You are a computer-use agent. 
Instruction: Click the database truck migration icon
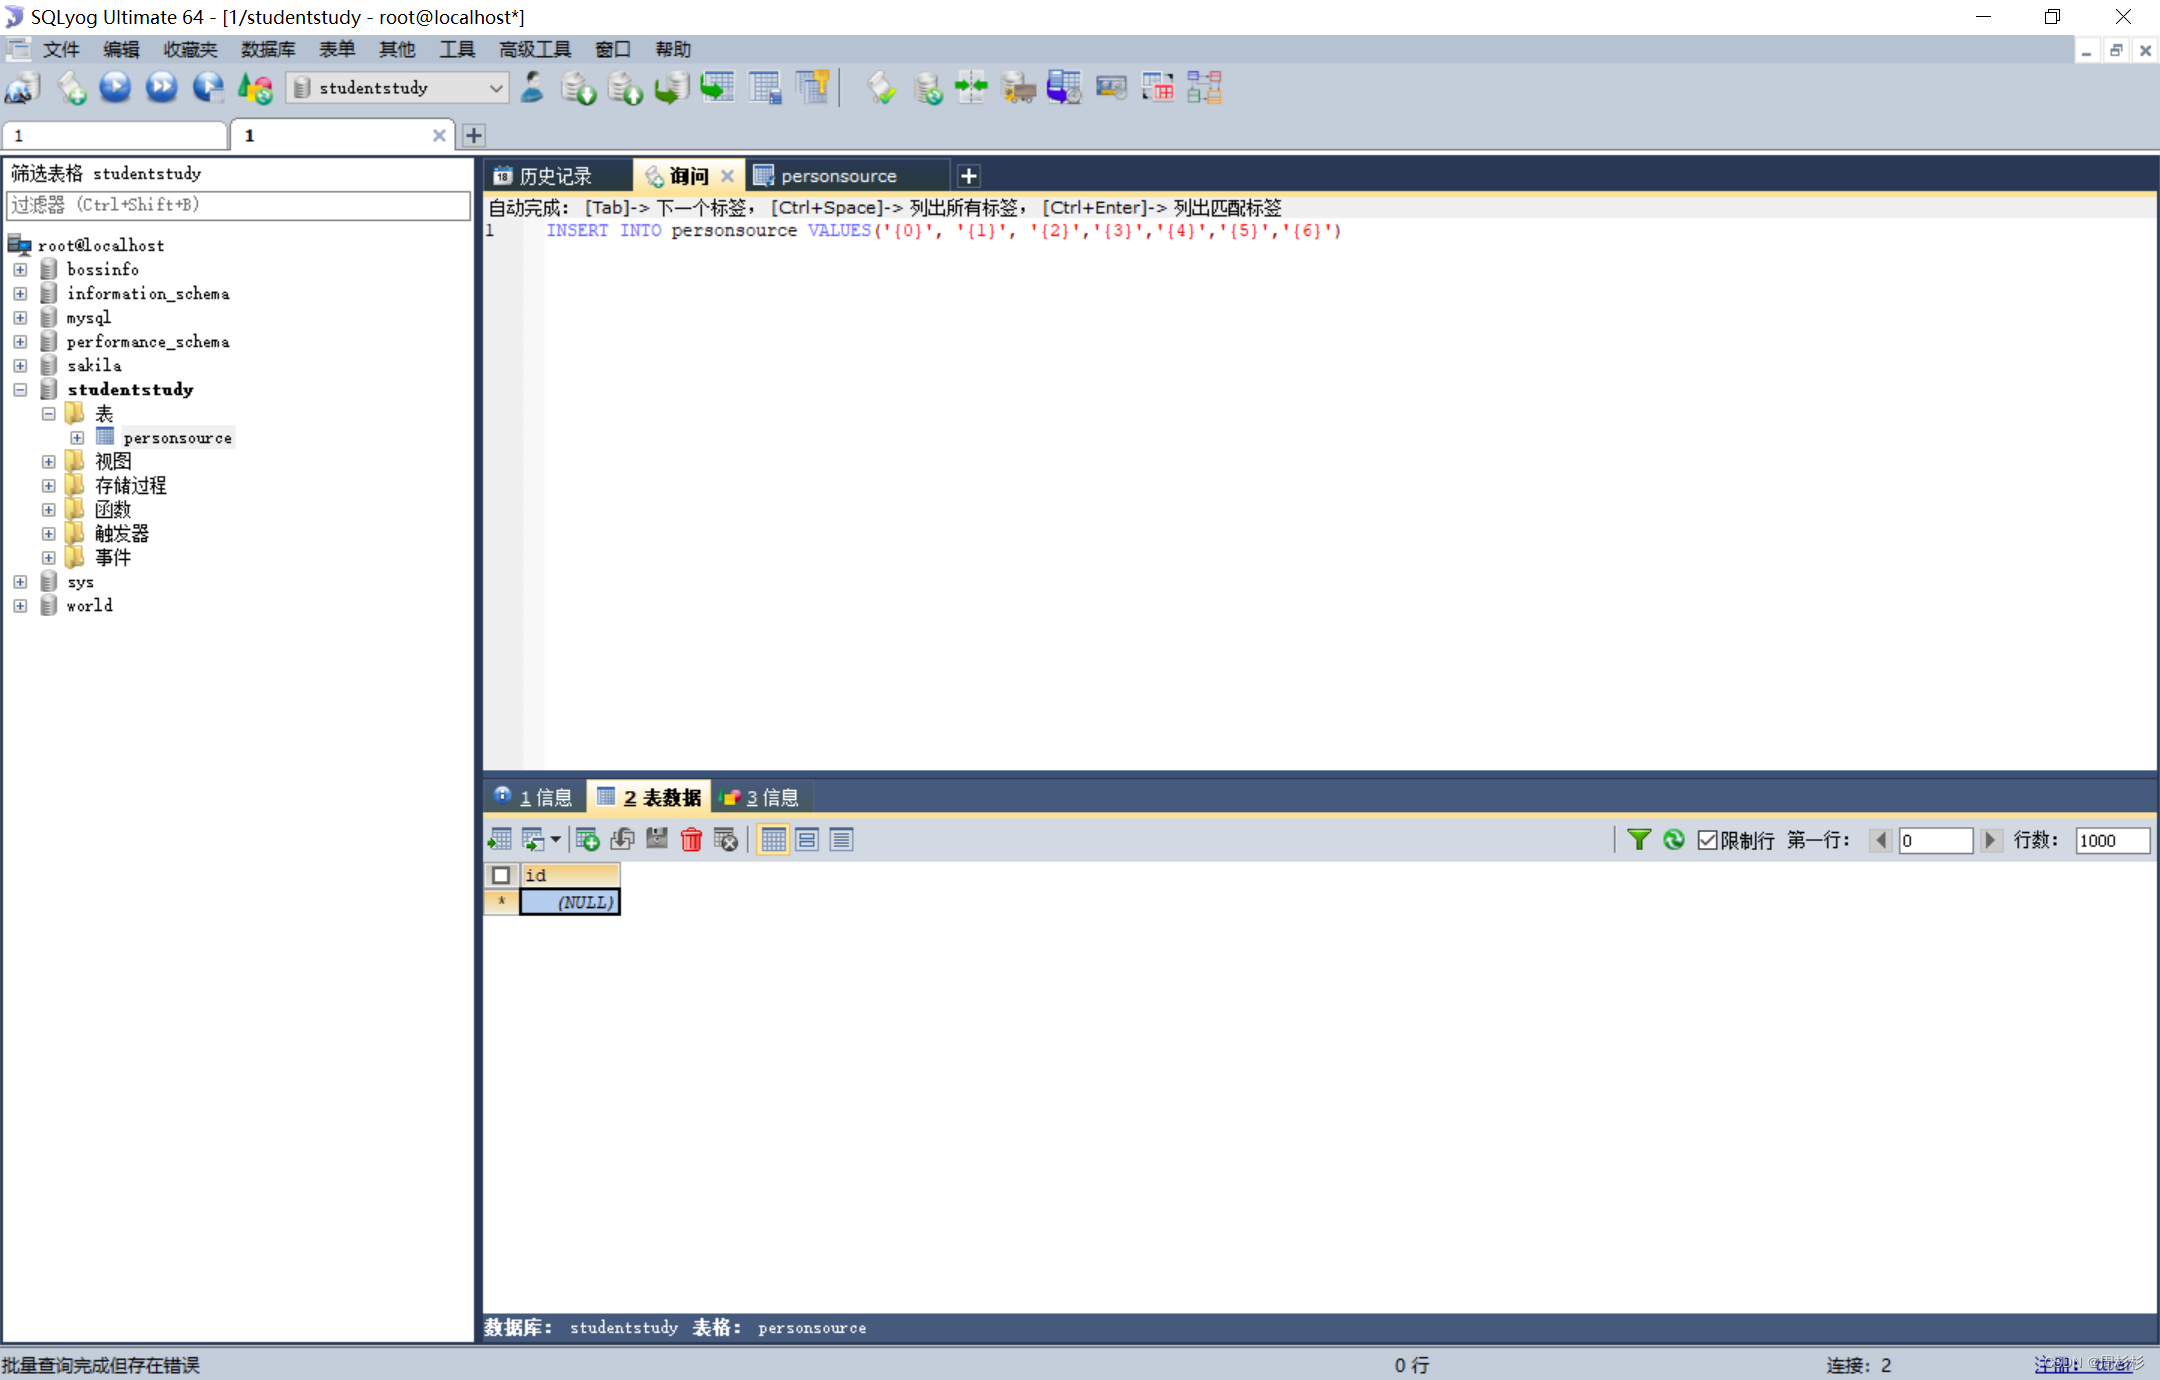[x=1018, y=88]
